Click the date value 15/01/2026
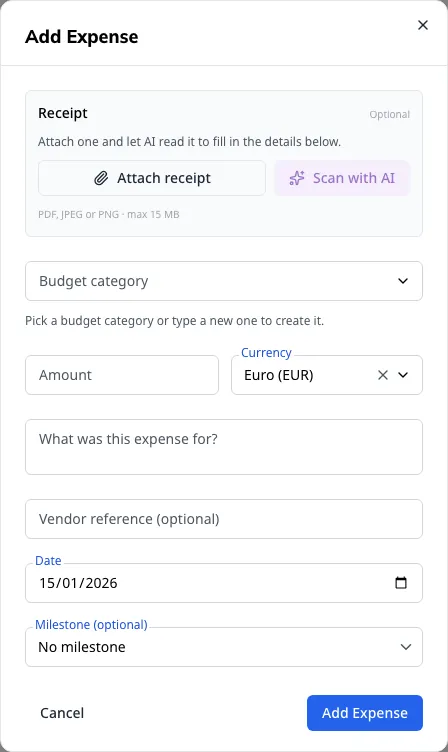448x752 pixels. [78, 583]
